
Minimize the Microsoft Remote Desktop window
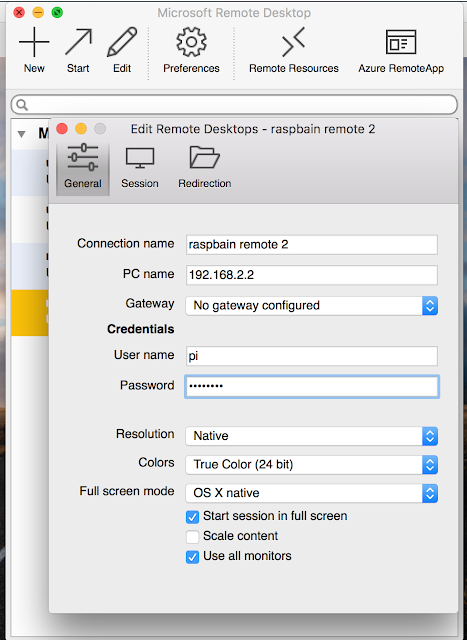point(38,13)
